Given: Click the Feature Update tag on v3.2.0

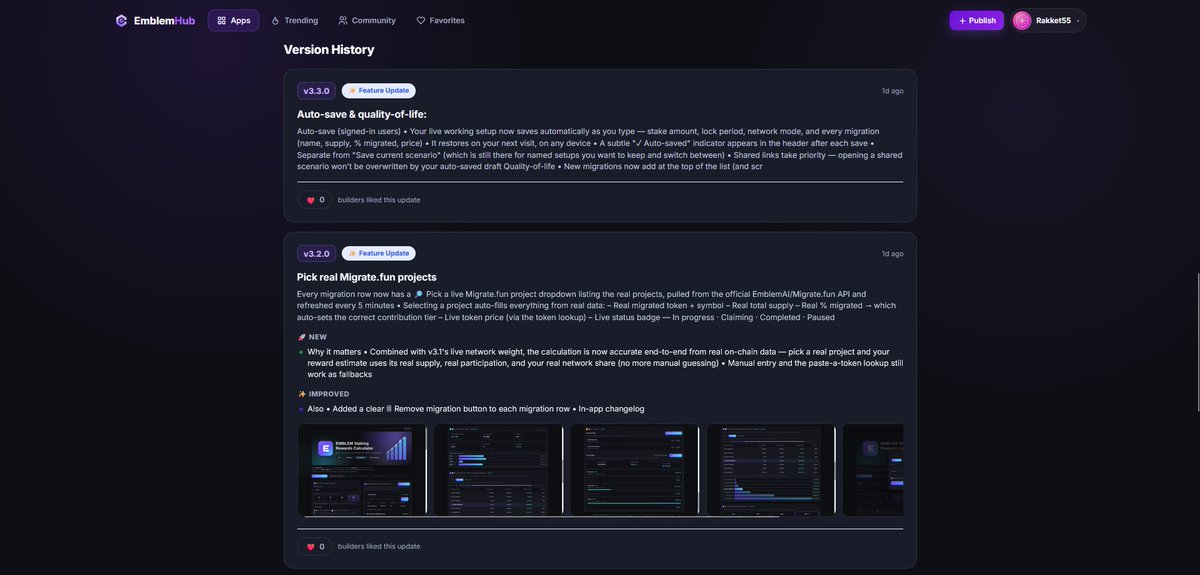Looking at the screenshot, I should click(379, 254).
